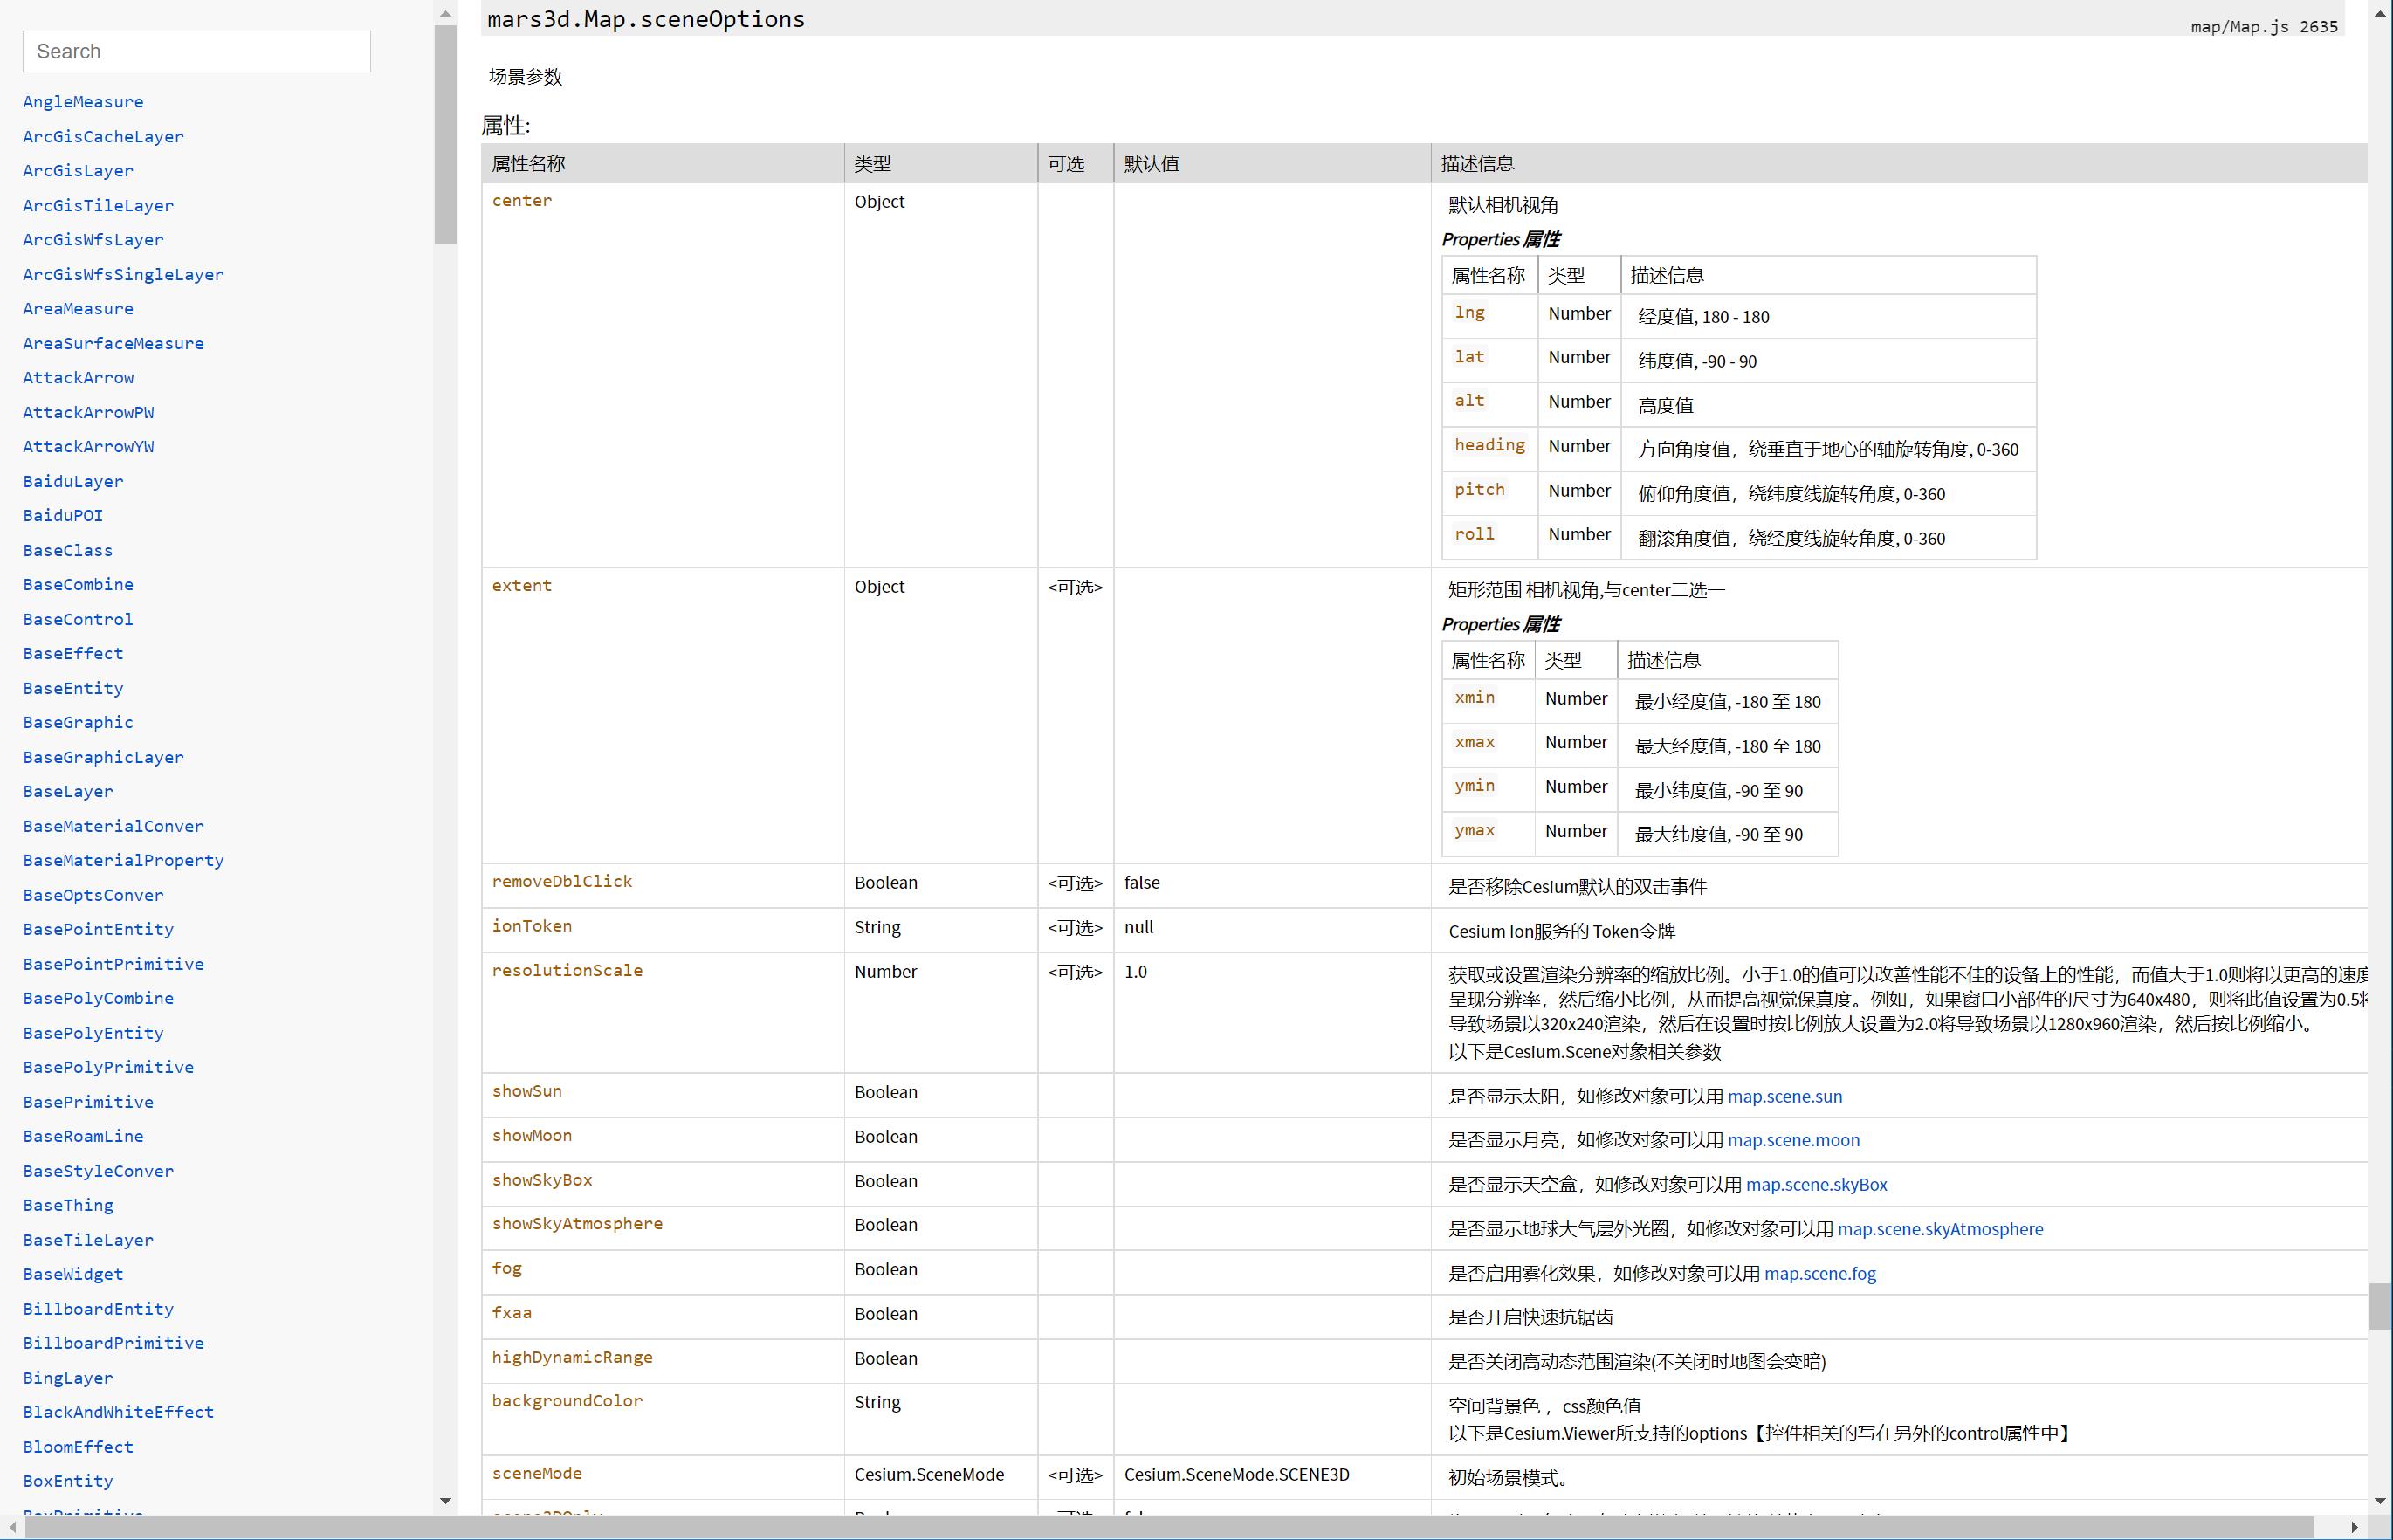This screenshot has height=1540, width=2393.
Task: Open BloomEffect link
Action: click(78, 1447)
